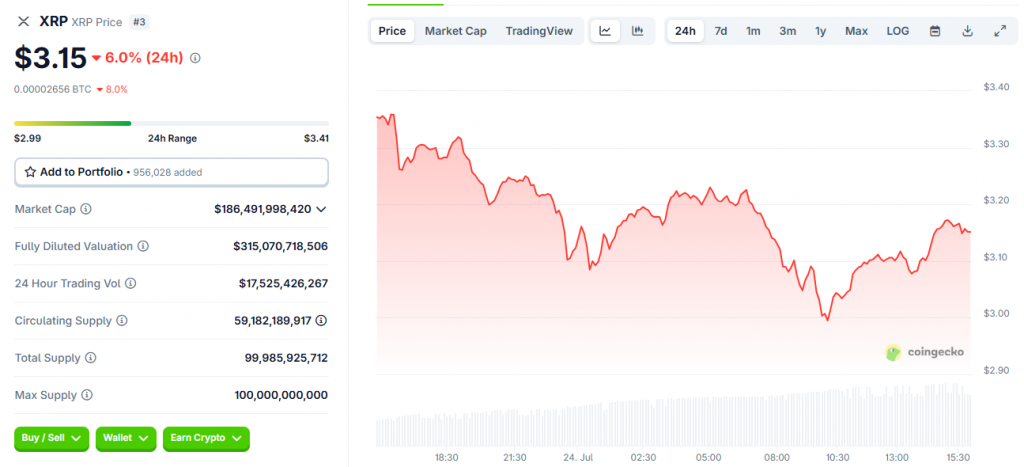Open the Earn Crypto dropdown button
The width and height of the screenshot is (1024, 467).
206,438
